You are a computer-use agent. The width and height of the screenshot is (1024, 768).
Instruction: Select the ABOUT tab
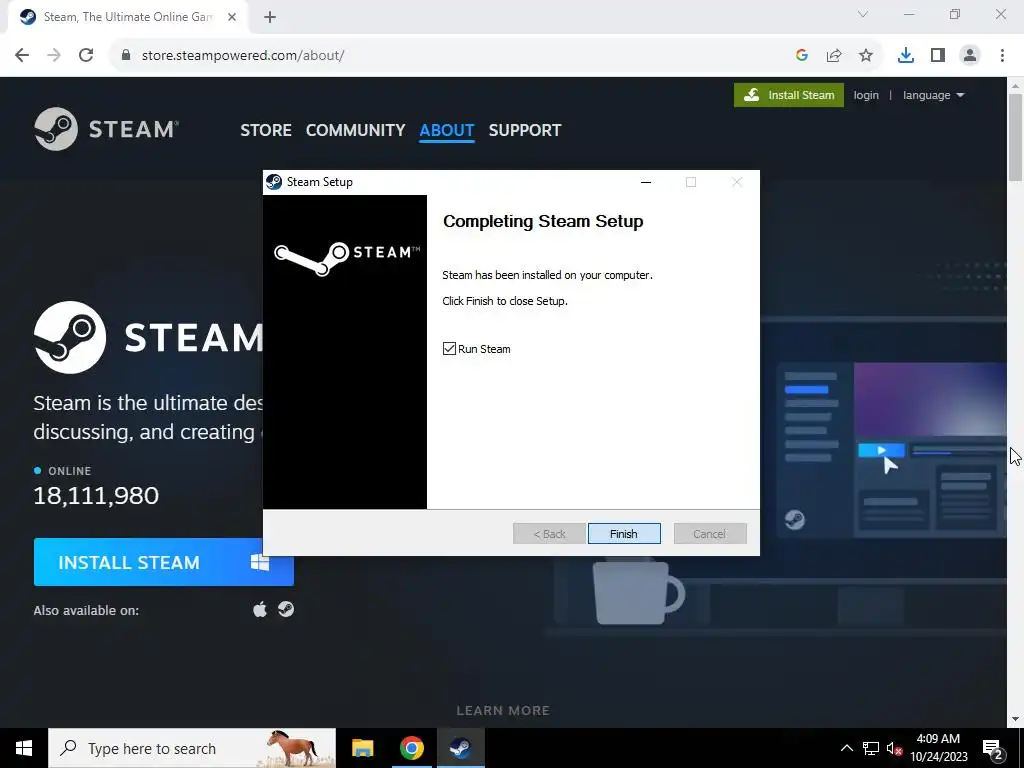pyautogui.click(x=447, y=130)
